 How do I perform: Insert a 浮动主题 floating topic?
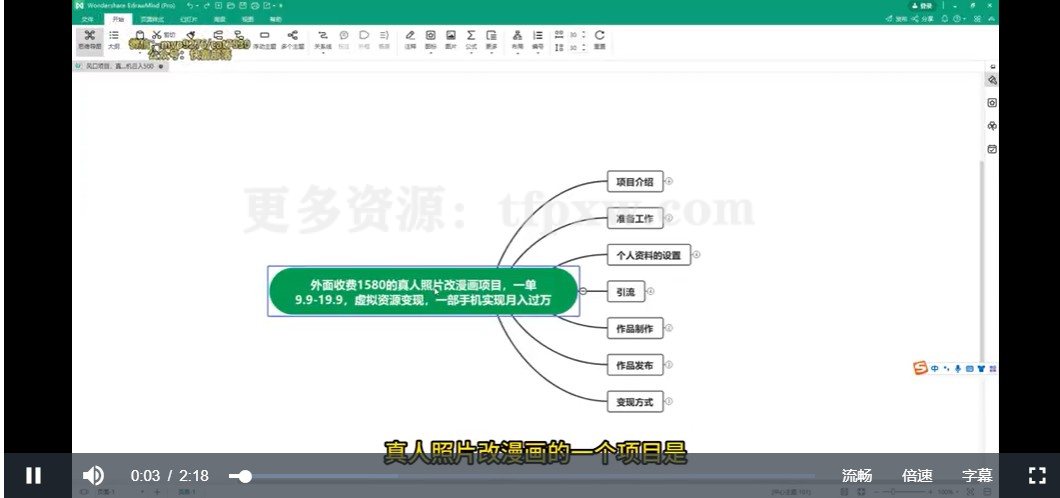(264, 40)
